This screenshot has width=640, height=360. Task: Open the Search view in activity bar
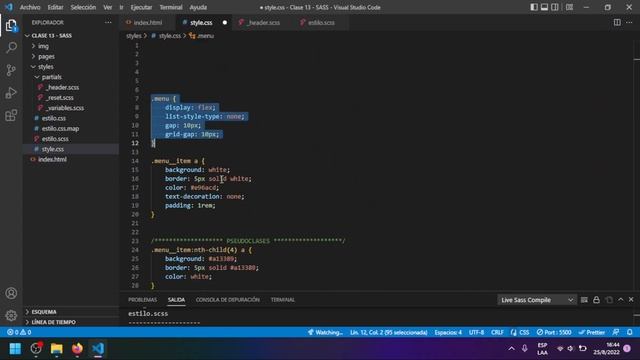11,47
